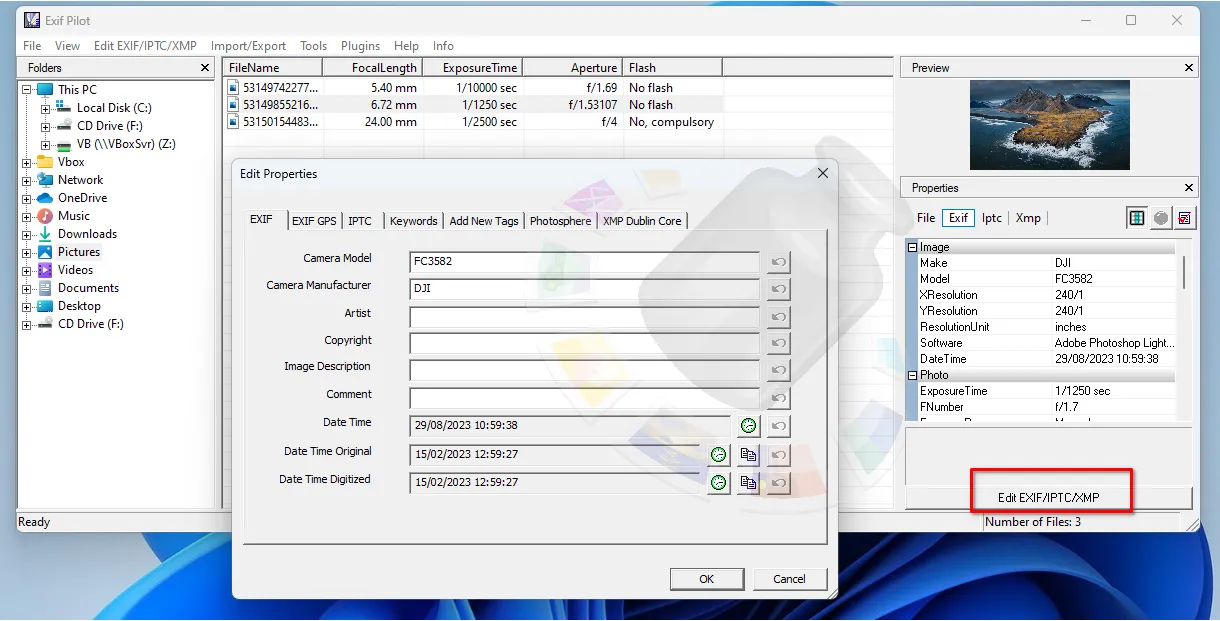Click the Cancel button
1220x621 pixels.
click(x=789, y=579)
